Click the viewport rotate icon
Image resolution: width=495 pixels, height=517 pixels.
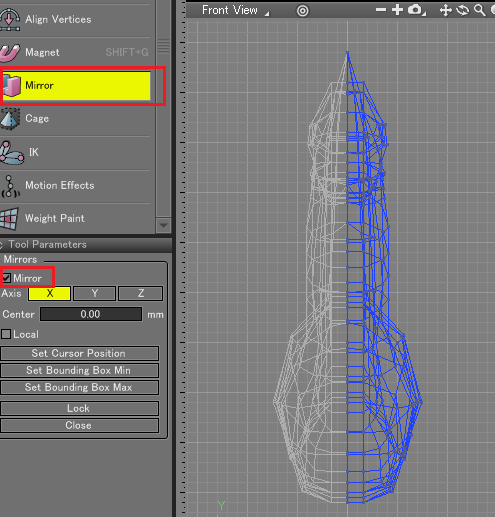(463, 10)
